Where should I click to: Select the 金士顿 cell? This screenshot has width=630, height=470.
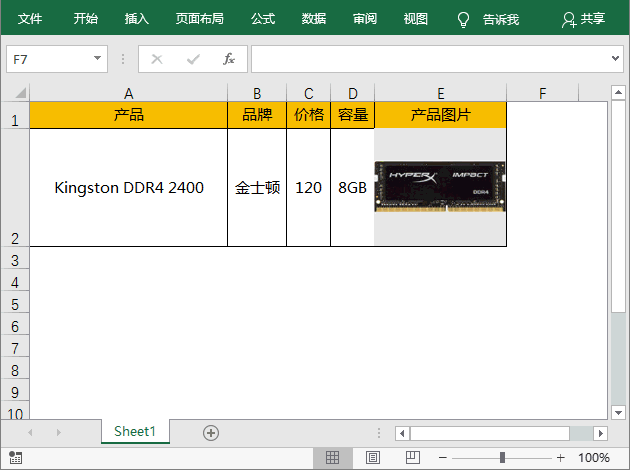[257, 188]
